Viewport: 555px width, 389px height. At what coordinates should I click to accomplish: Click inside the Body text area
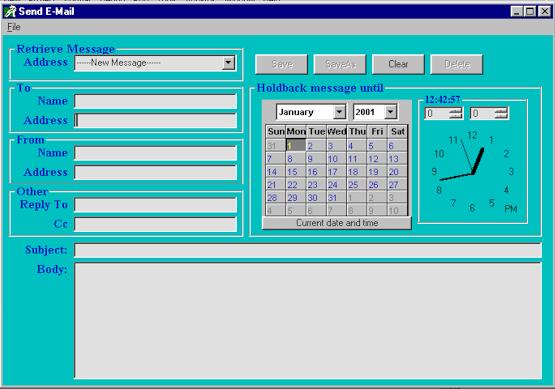[308, 321]
